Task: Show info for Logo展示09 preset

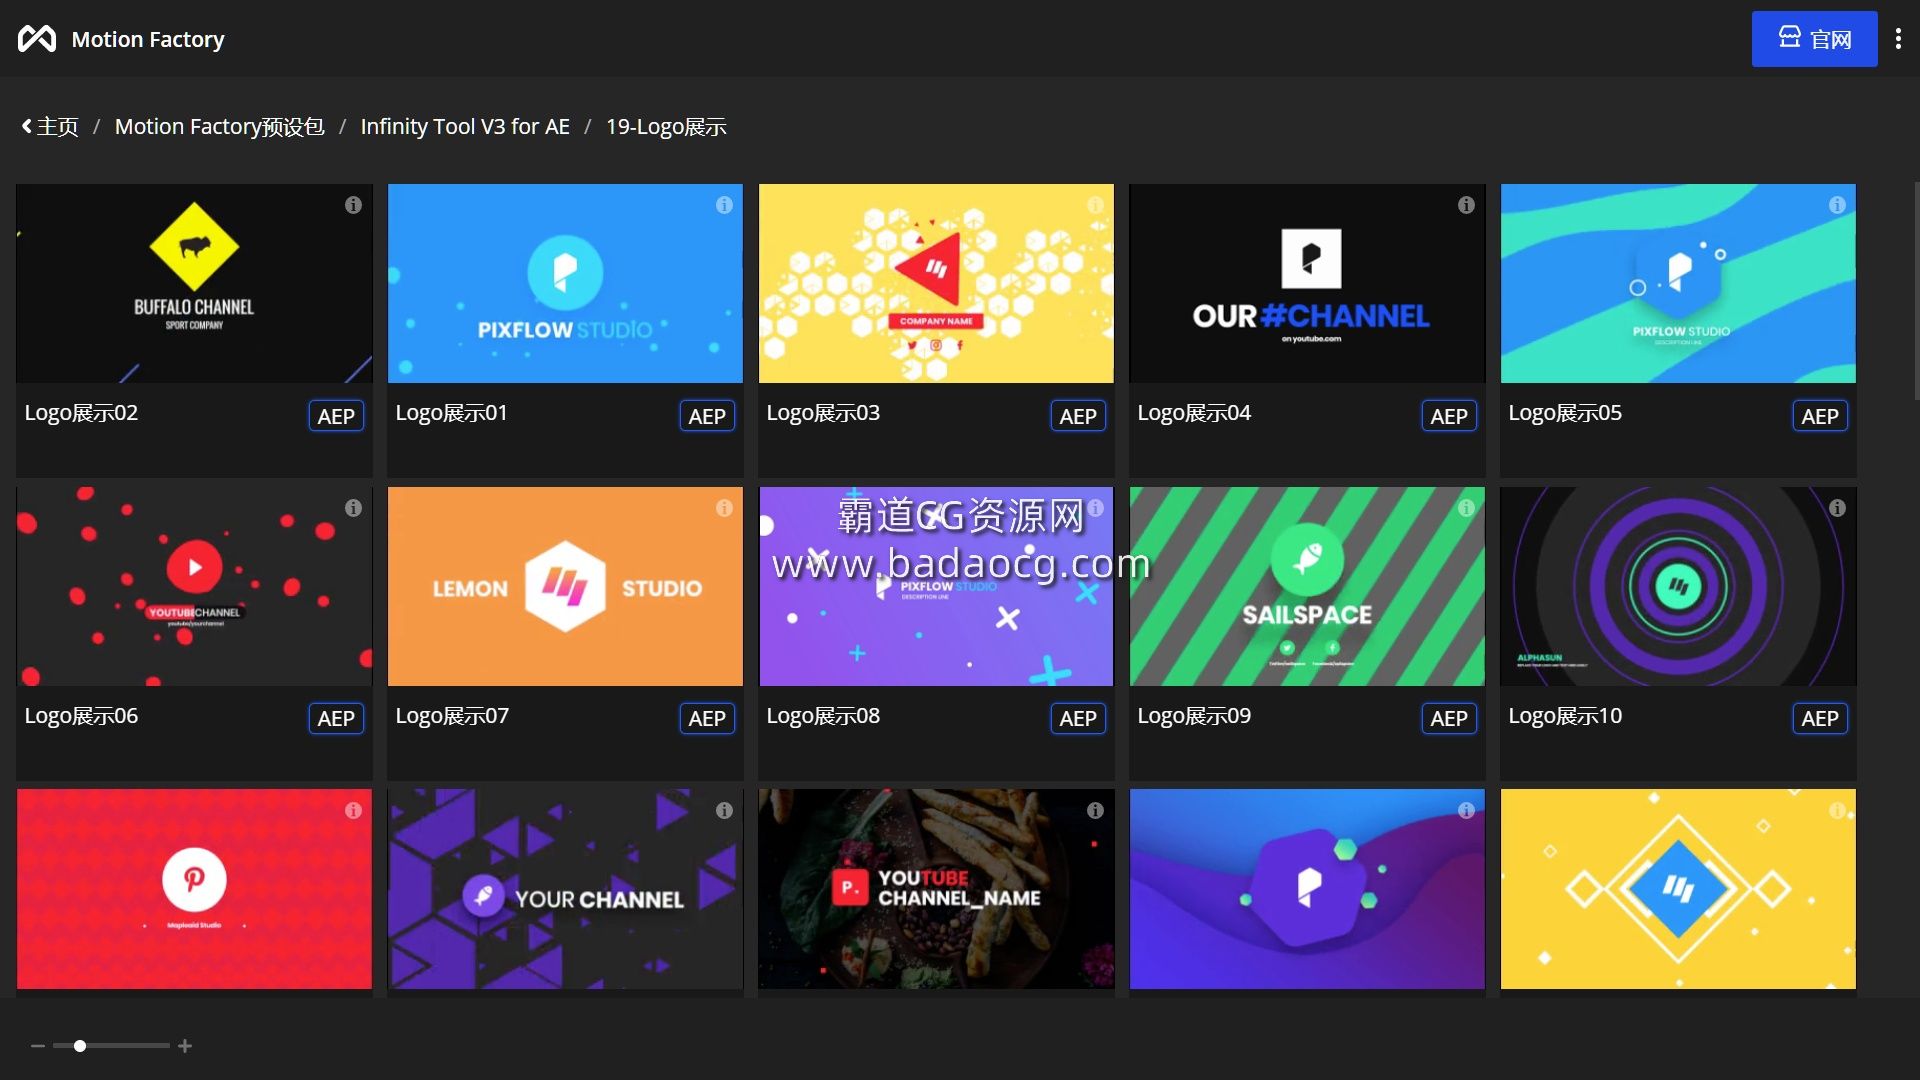Action: point(1466,508)
